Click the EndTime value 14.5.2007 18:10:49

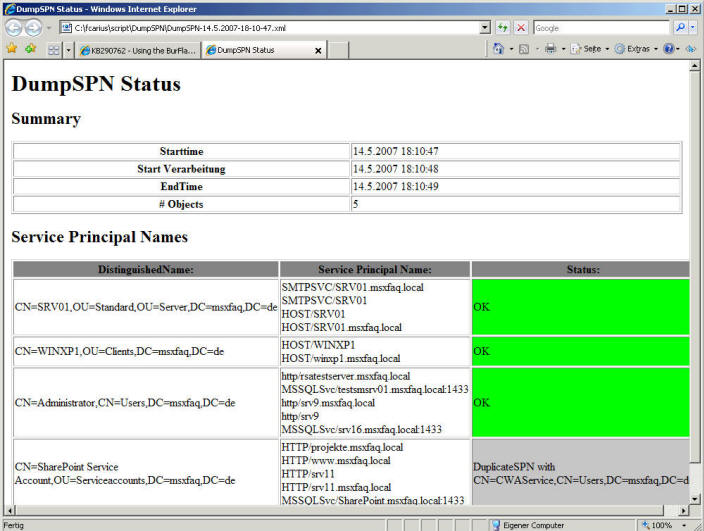click(396, 186)
